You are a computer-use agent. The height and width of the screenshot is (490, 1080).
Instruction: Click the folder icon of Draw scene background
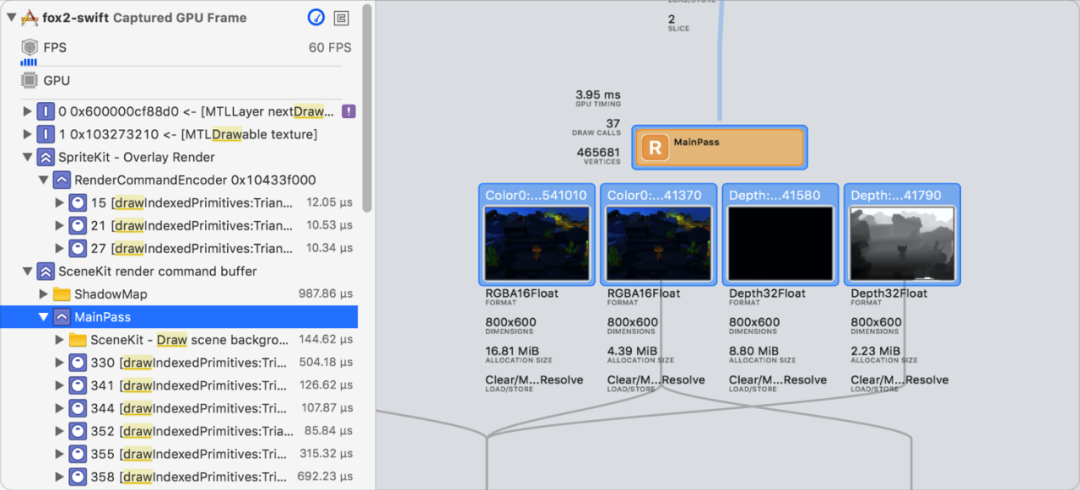77,340
